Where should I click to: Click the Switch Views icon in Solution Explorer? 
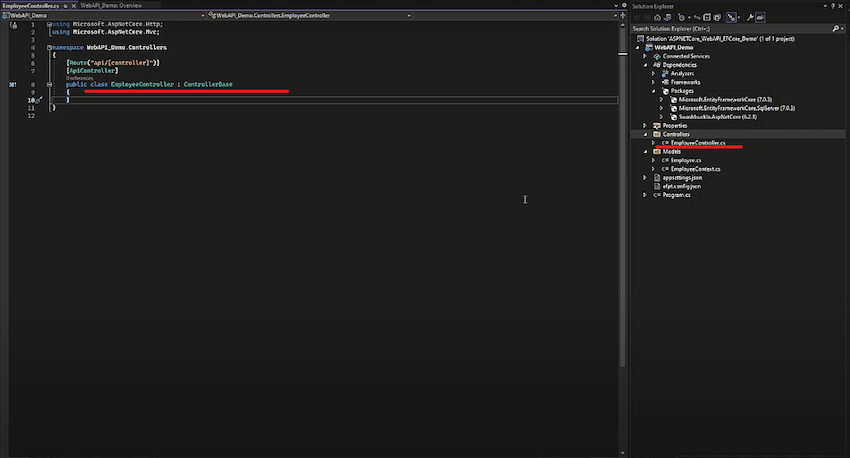point(668,17)
